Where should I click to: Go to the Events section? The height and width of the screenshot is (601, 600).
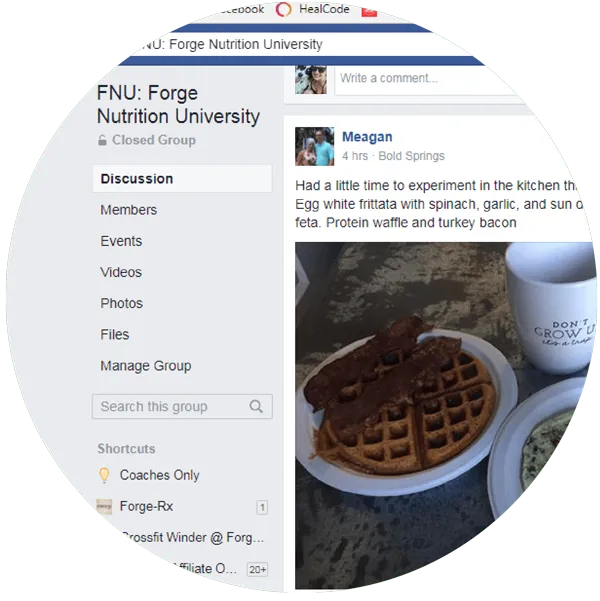point(121,241)
